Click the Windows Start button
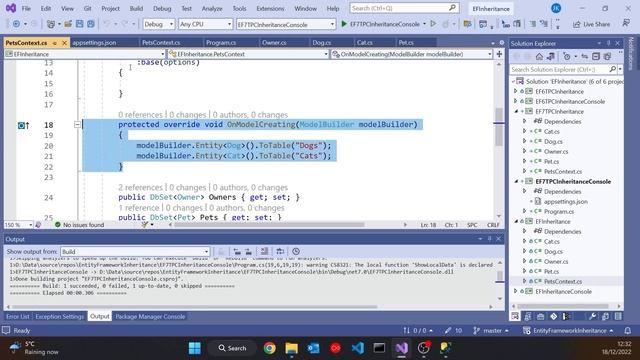Screen dimensions: 640x360 click(x=195, y=348)
